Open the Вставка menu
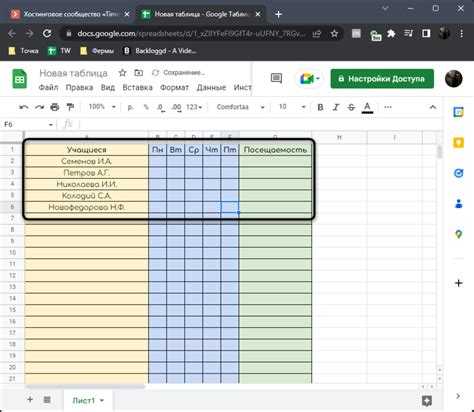The image size is (474, 412). click(137, 88)
